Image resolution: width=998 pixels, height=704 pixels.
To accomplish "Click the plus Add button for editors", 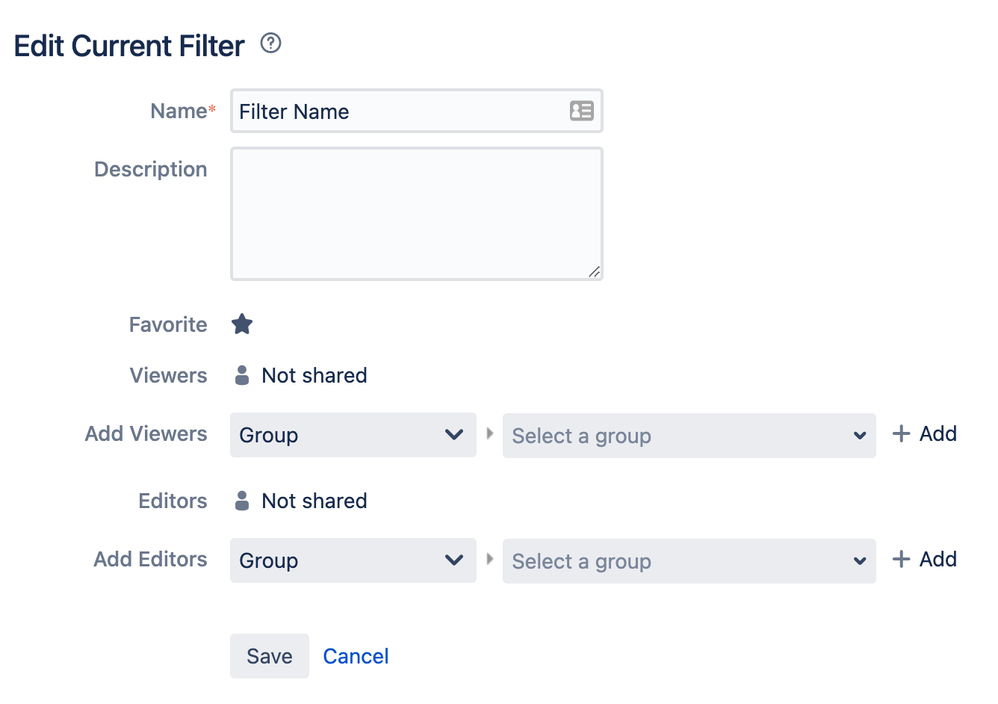I will pos(924,559).
